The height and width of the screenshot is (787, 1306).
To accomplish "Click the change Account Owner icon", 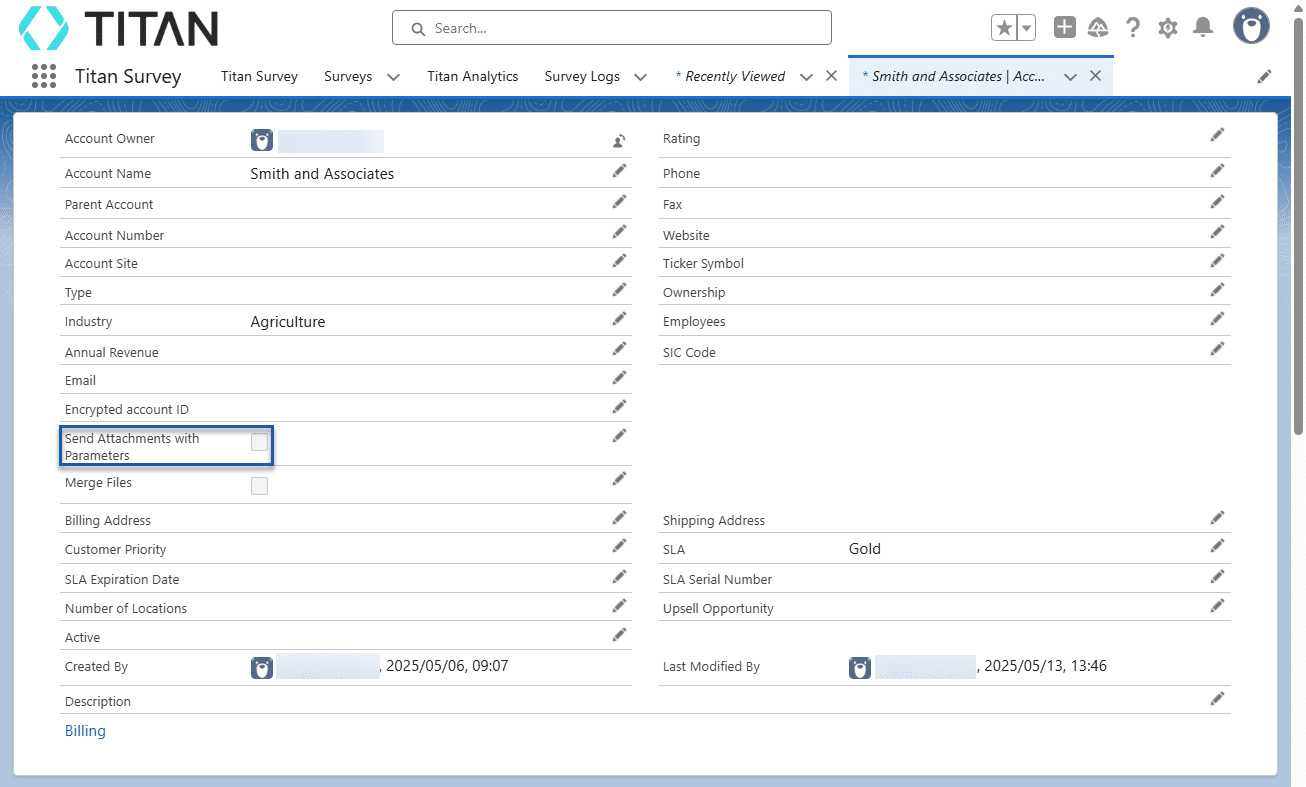I will click(619, 140).
